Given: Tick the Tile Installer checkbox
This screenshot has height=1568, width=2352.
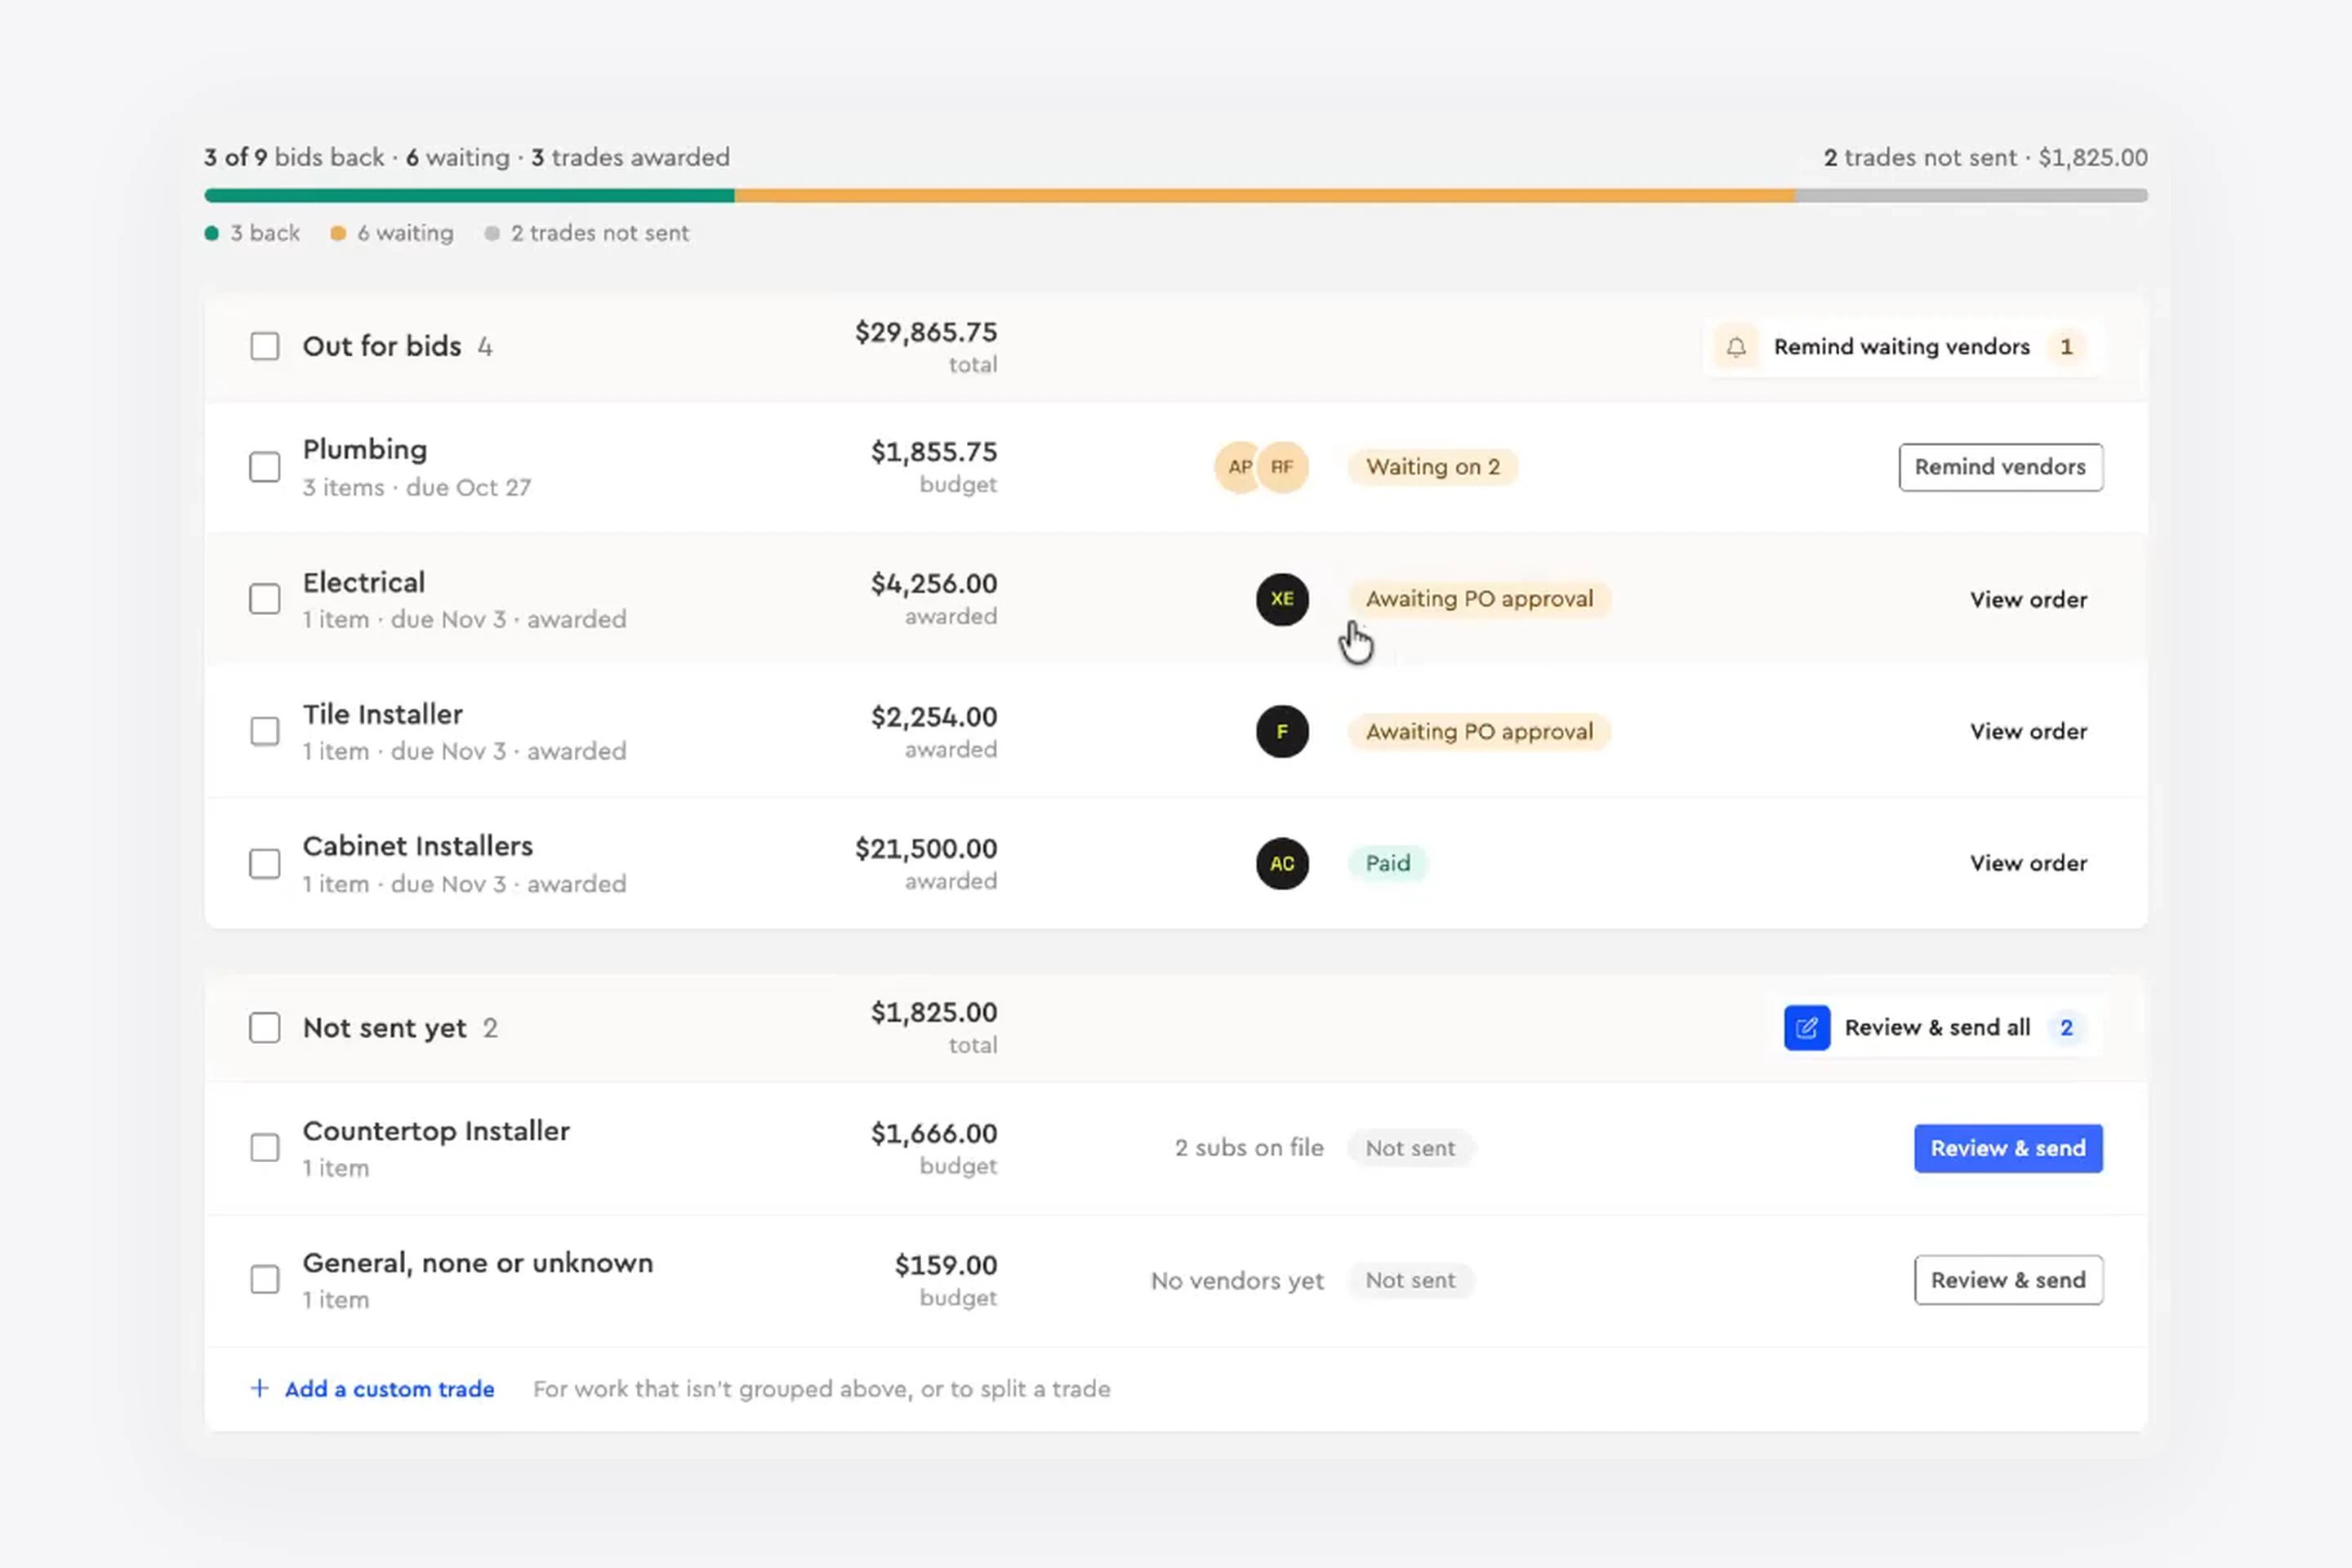Looking at the screenshot, I should [264, 731].
